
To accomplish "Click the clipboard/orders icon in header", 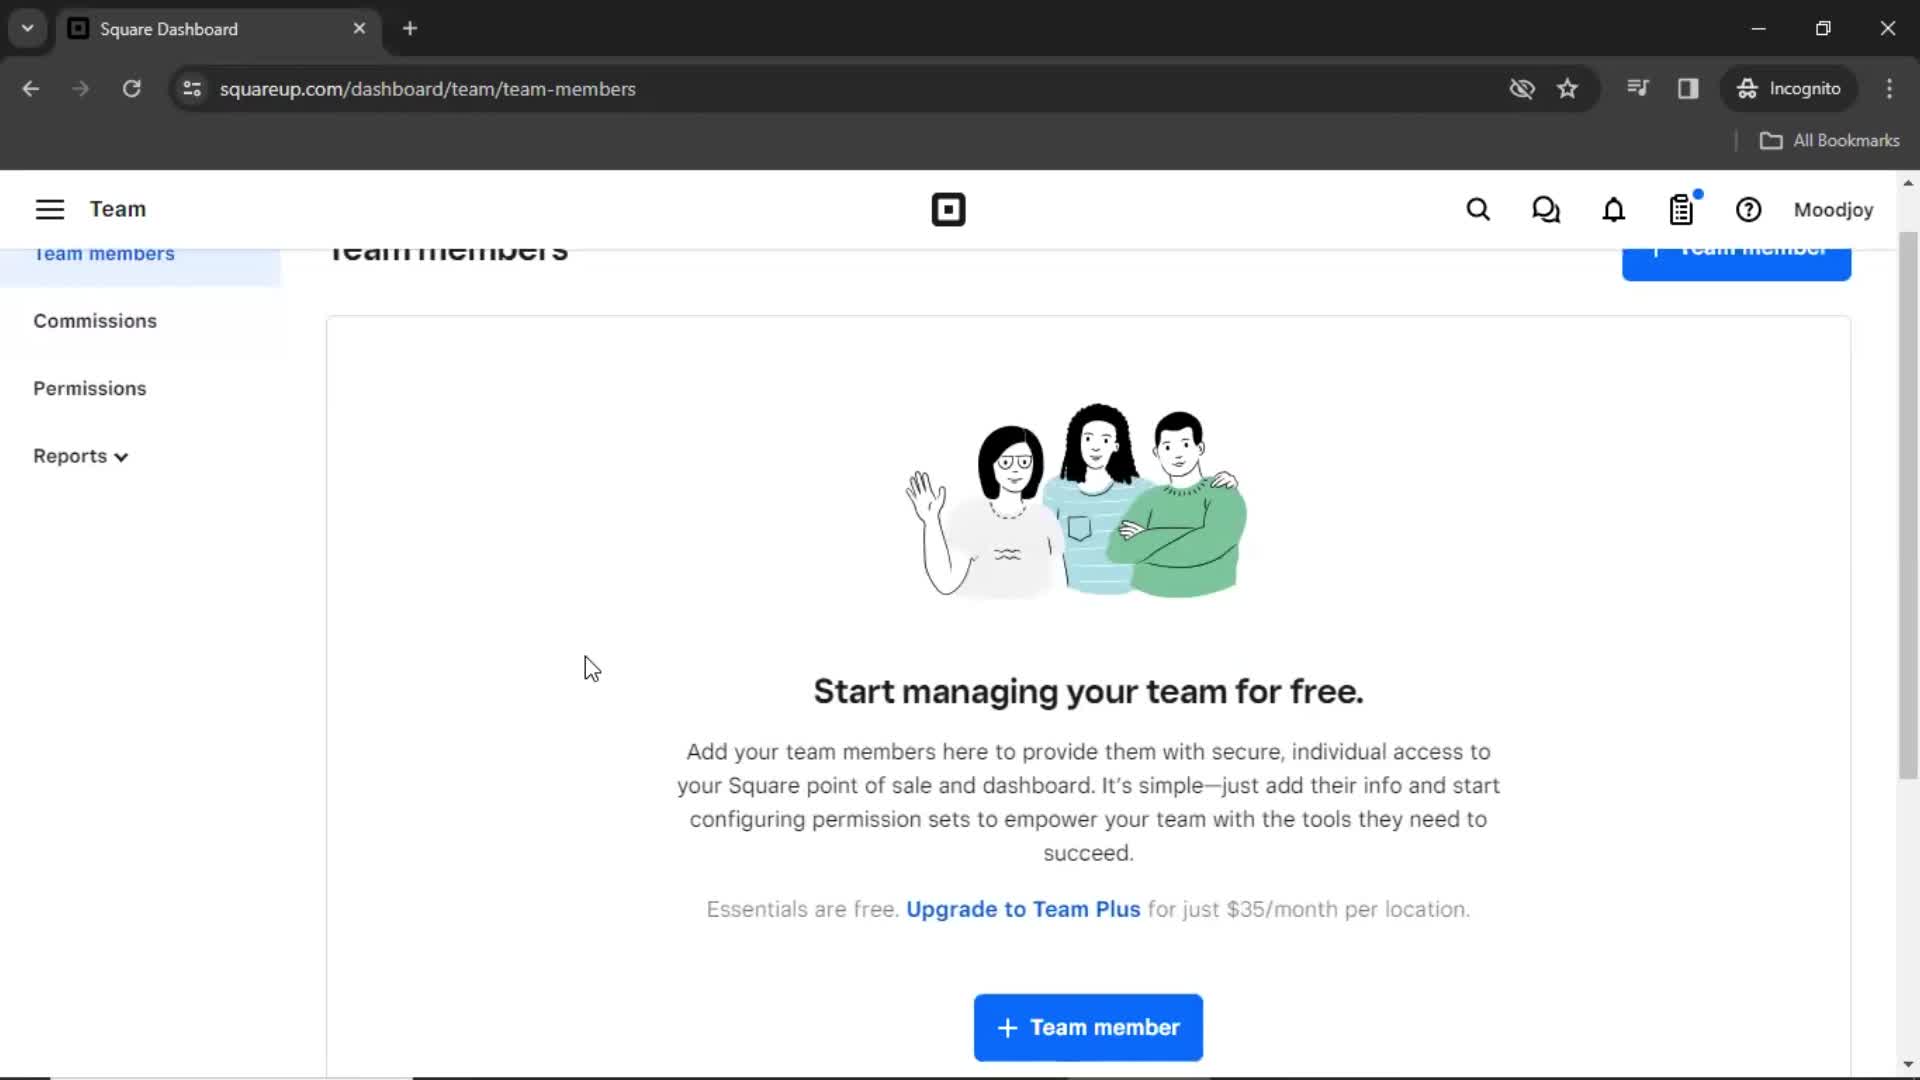I will tap(1683, 210).
